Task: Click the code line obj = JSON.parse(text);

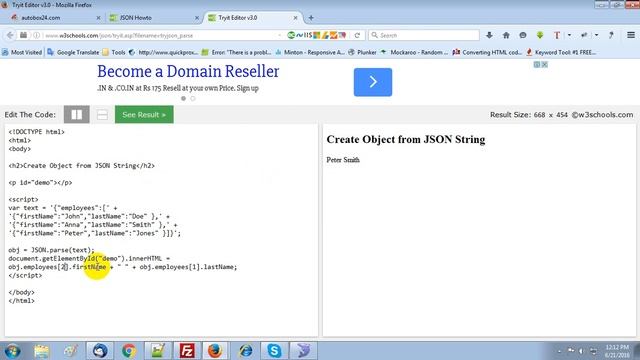Action: pyautogui.click(x=51, y=250)
